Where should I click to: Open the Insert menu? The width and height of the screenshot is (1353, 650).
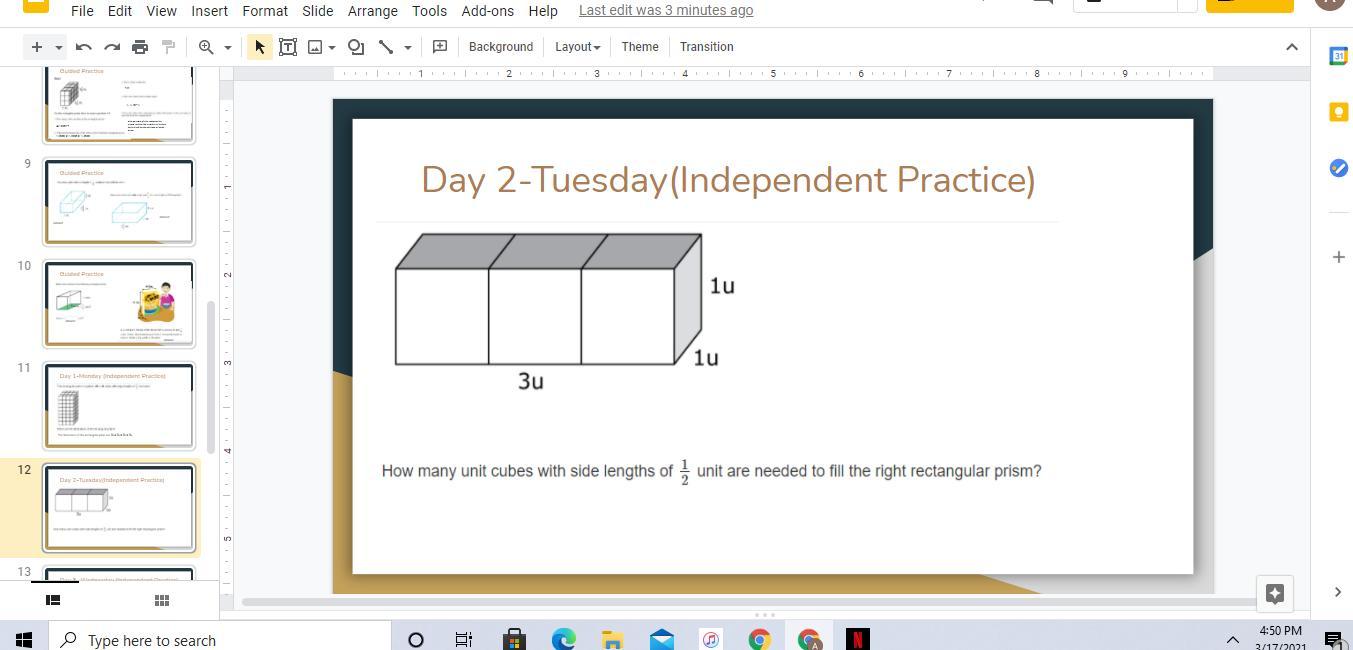[209, 10]
